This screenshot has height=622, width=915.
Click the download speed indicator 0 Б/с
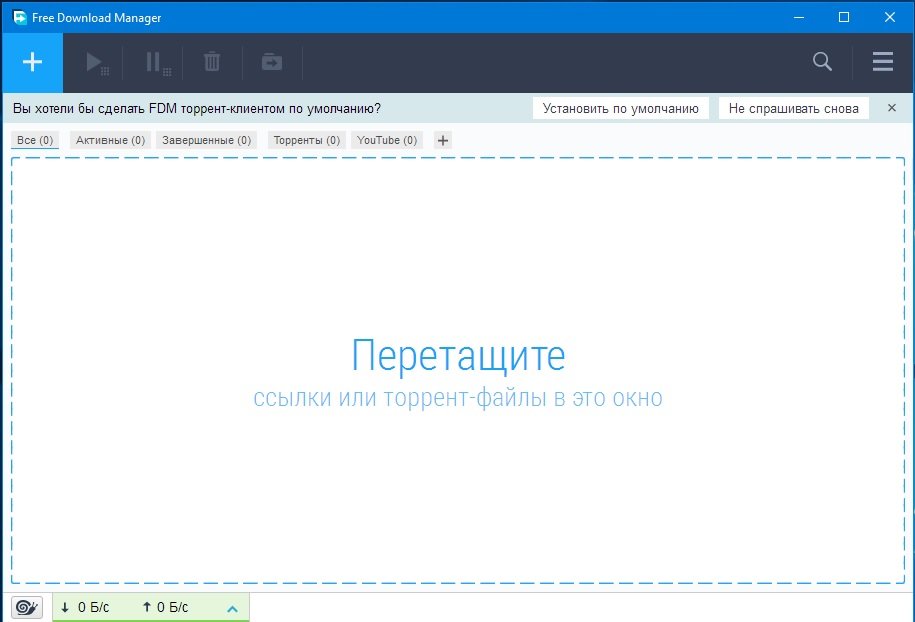(85, 607)
